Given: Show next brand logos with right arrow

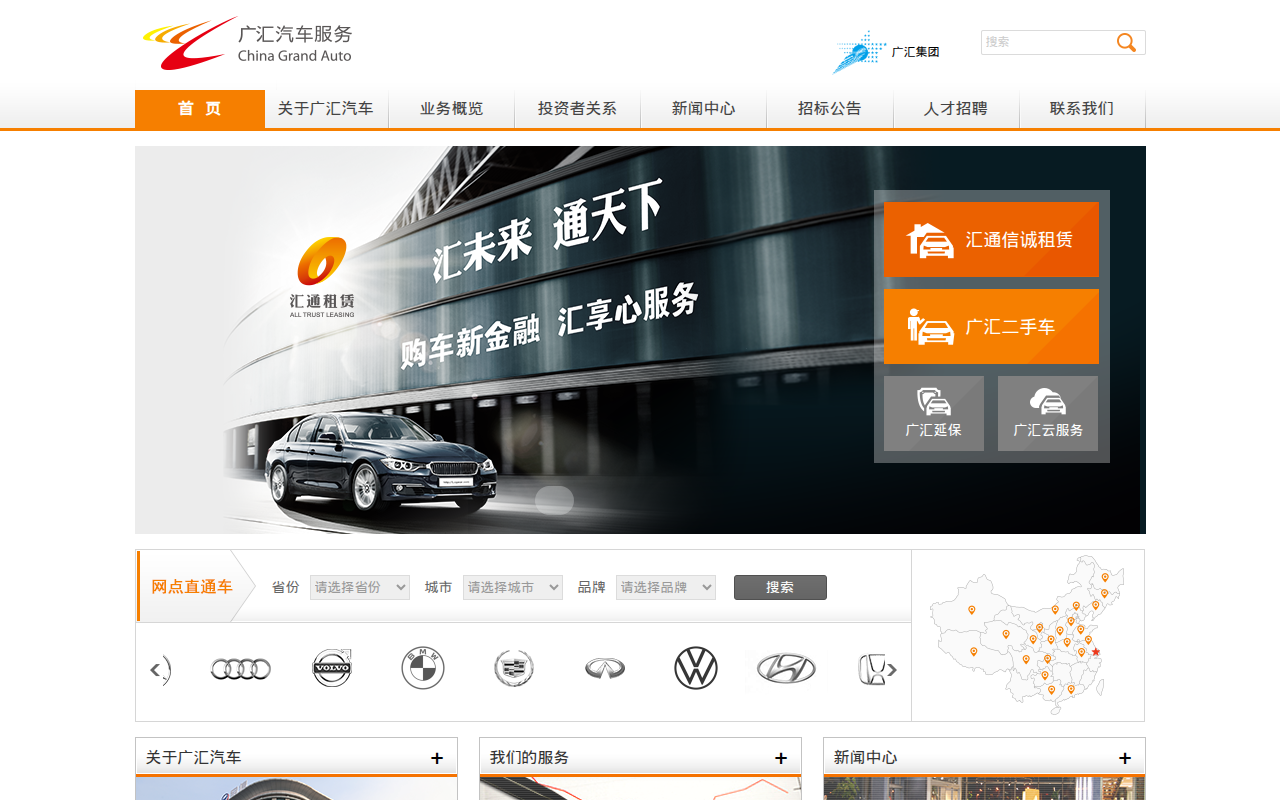Looking at the screenshot, I should pos(892,670).
